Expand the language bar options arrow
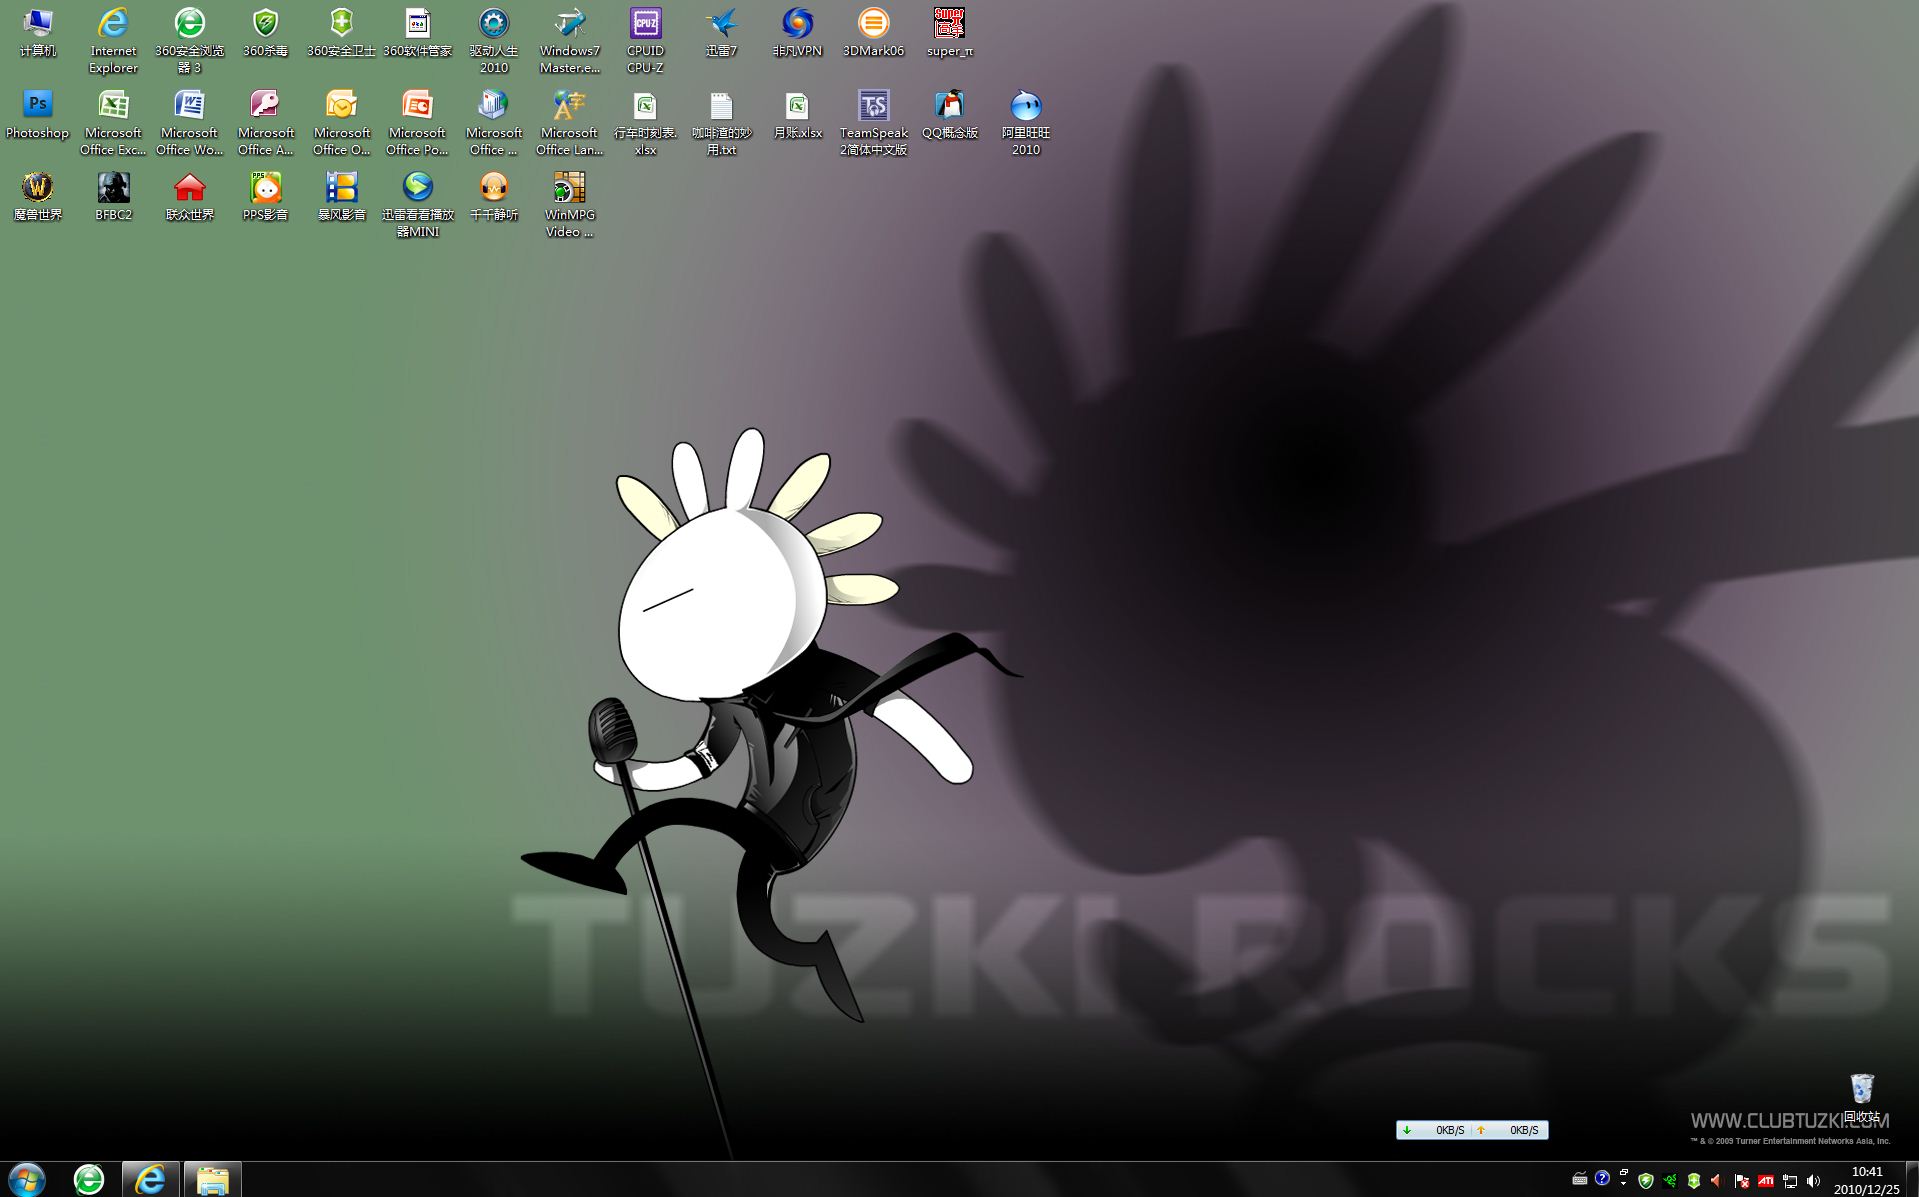 click(x=1623, y=1184)
